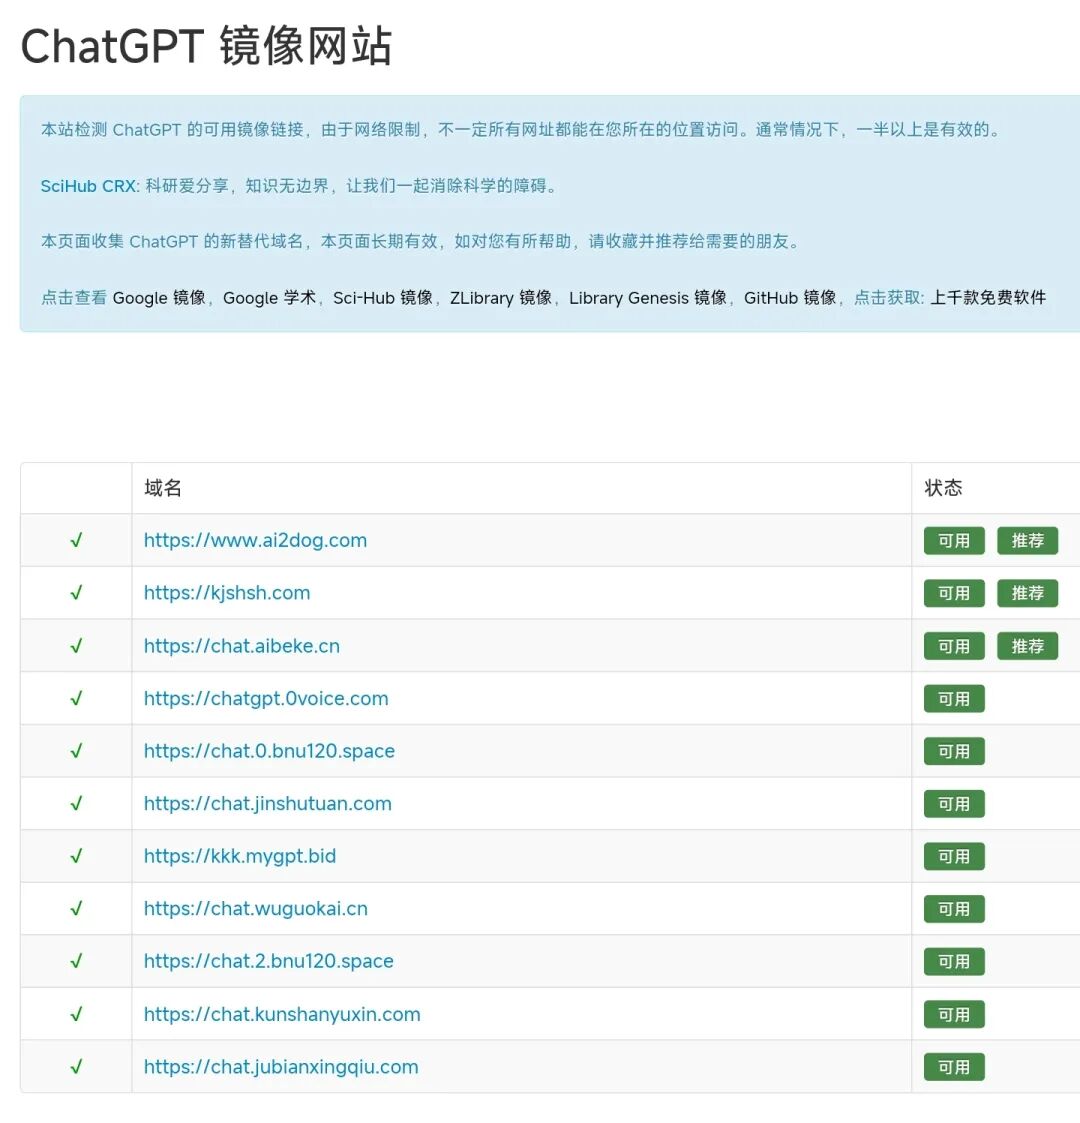Click the 可用 badge for chat.jubianxingqiu.com
Image resolution: width=1080 pixels, height=1123 pixels.
coord(954,1067)
